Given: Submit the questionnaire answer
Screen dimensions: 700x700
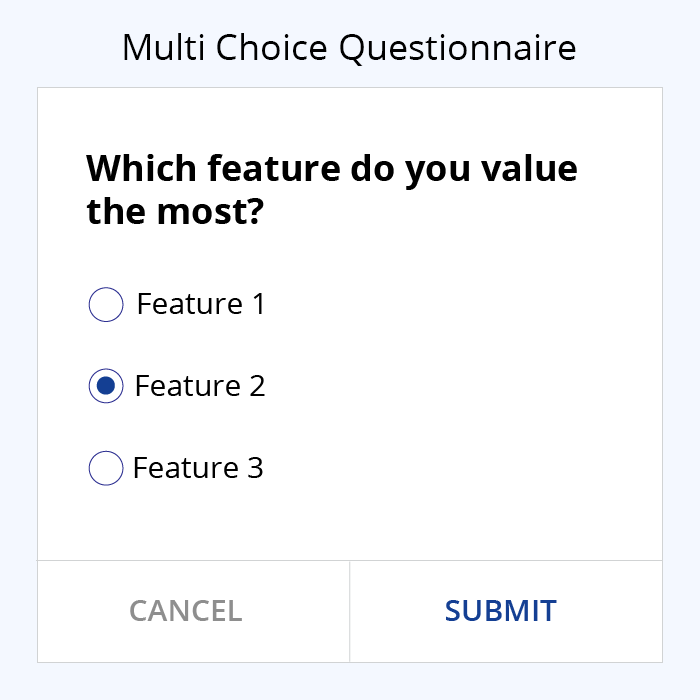Looking at the screenshot, I should pos(506,611).
